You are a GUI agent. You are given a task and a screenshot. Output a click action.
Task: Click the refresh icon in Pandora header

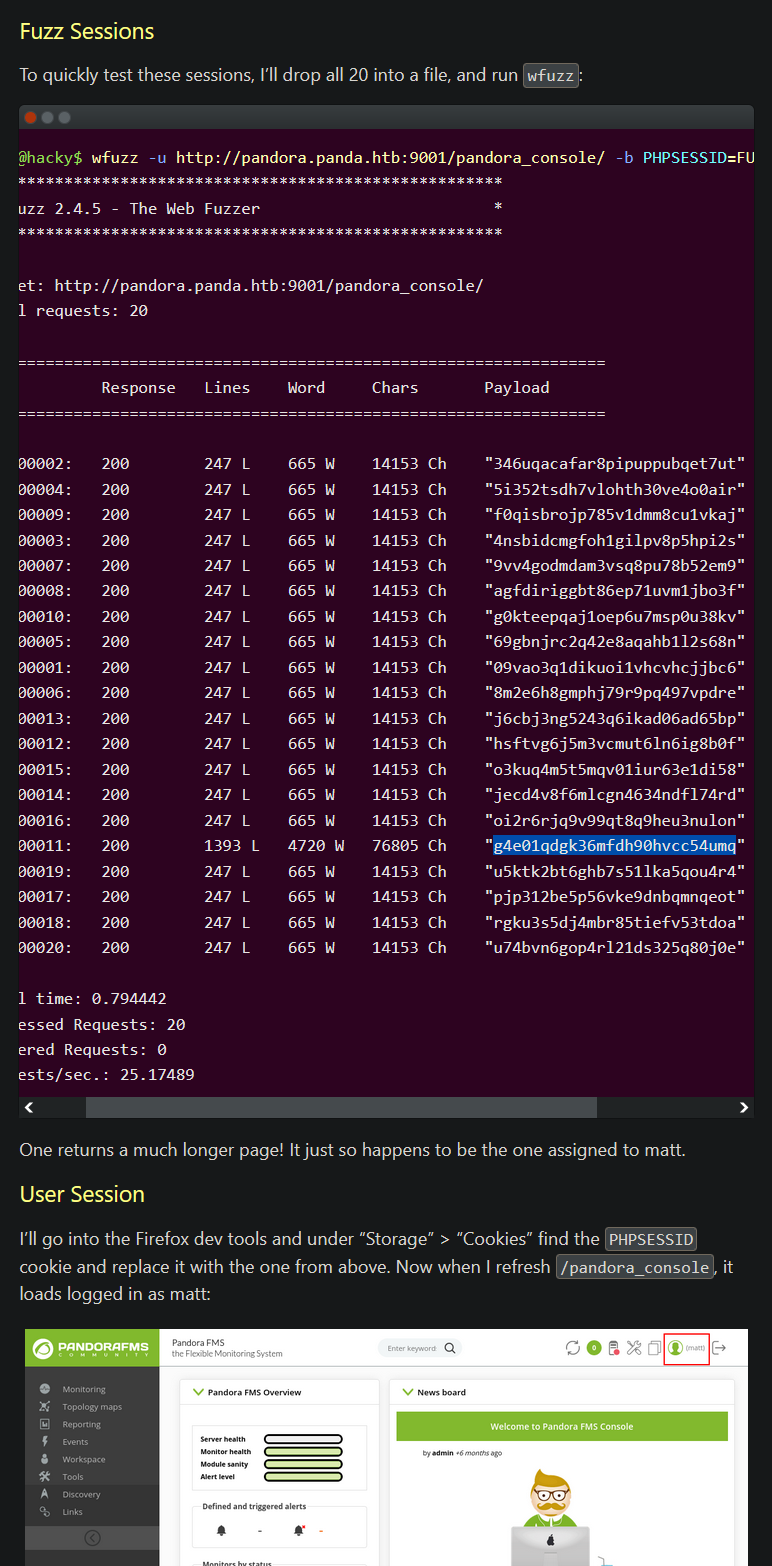[572, 1347]
